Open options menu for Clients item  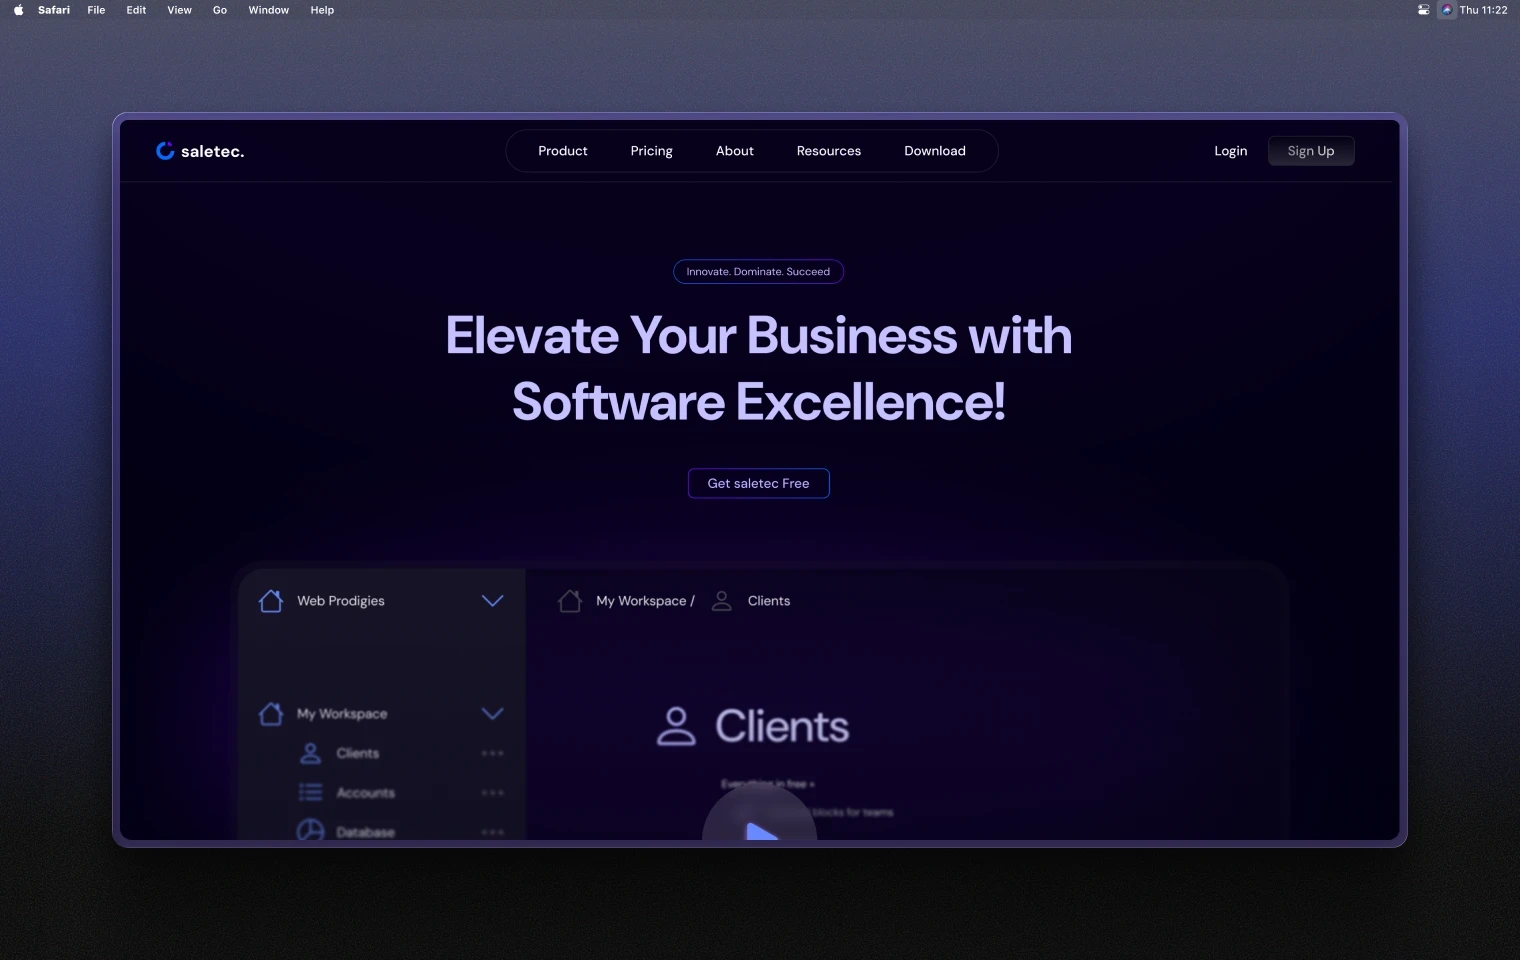tap(491, 753)
